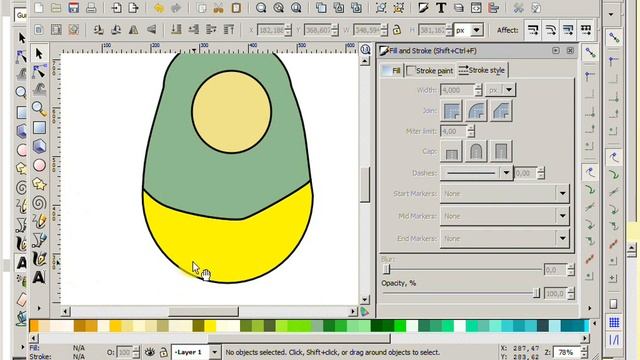Choose the Round join option
This screenshot has height=360, width=640.
(476, 111)
